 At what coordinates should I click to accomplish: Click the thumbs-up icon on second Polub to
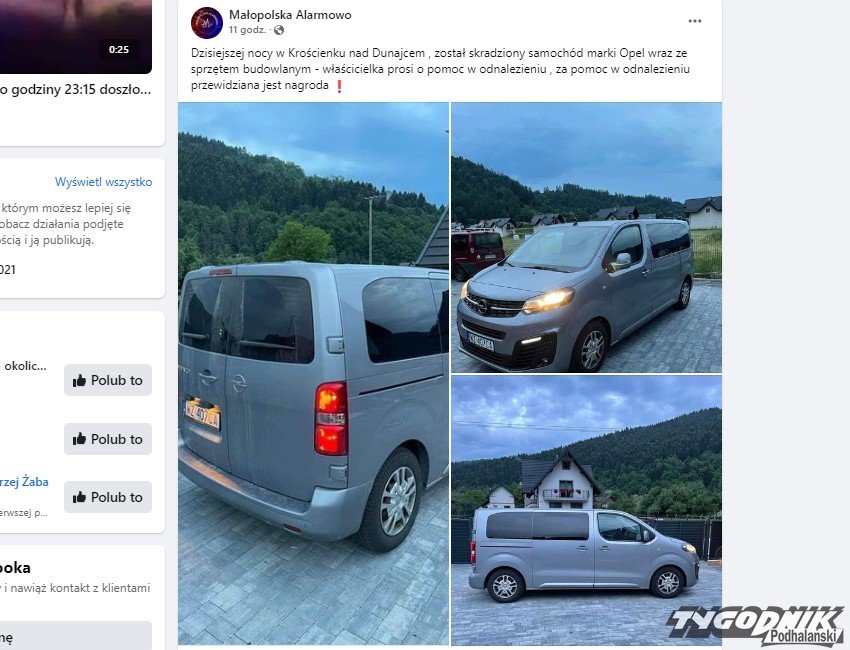[x=80, y=439]
